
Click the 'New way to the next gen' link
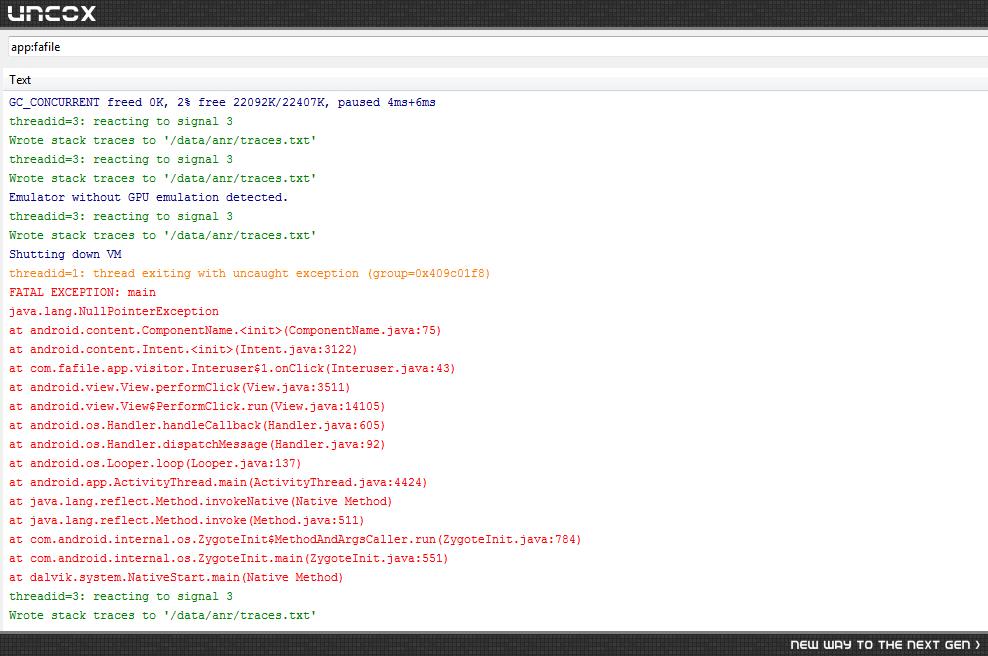coord(885,644)
